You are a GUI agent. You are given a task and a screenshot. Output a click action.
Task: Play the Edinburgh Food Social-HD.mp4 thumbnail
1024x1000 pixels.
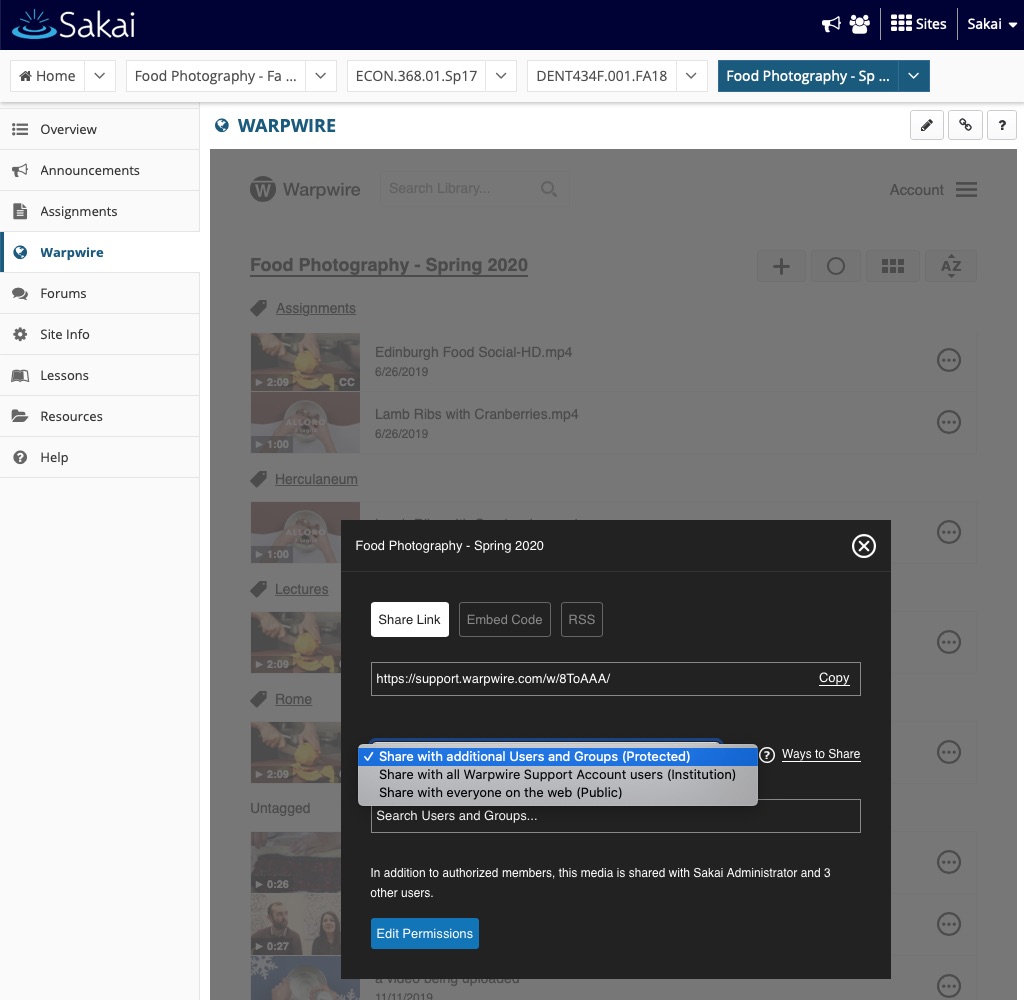click(x=305, y=363)
